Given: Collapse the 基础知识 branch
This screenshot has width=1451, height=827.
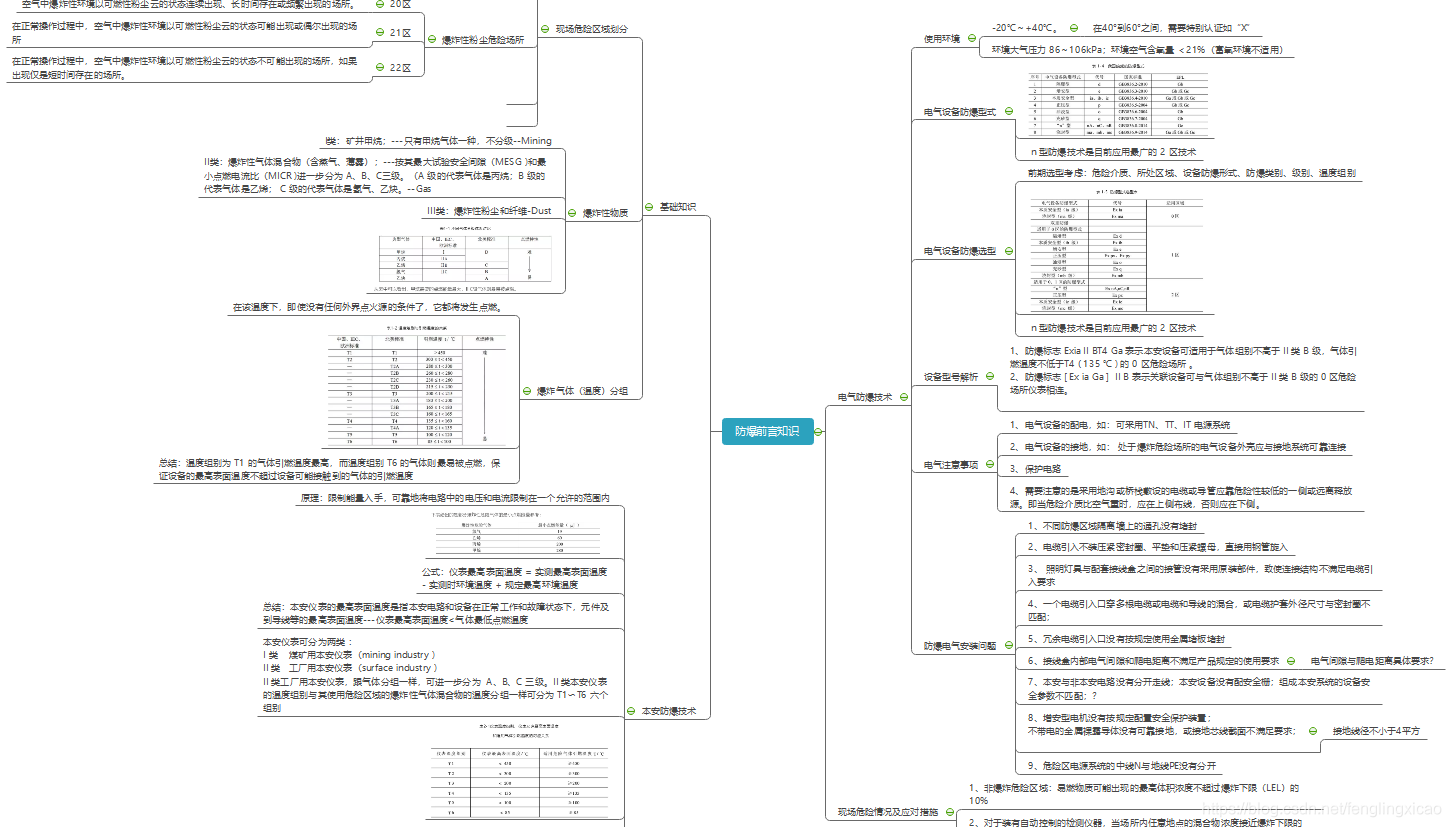Looking at the screenshot, I should (649, 207).
